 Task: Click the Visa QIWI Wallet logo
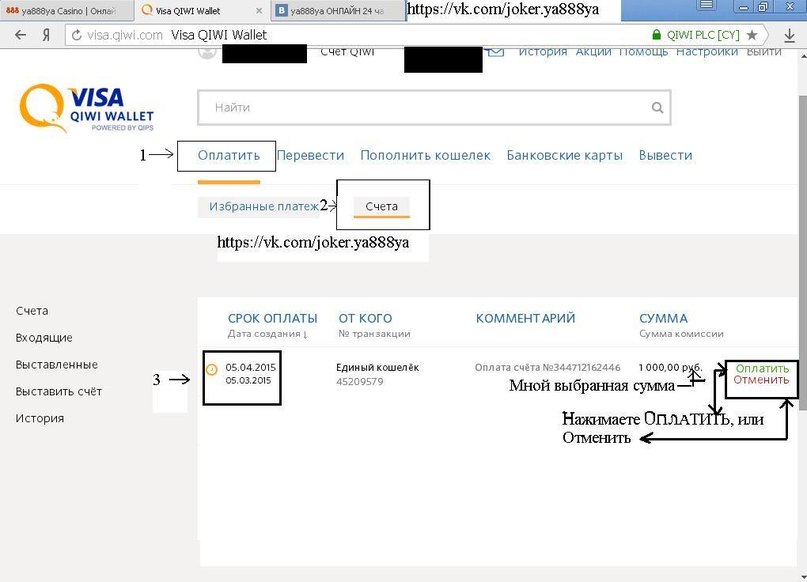click(x=86, y=108)
